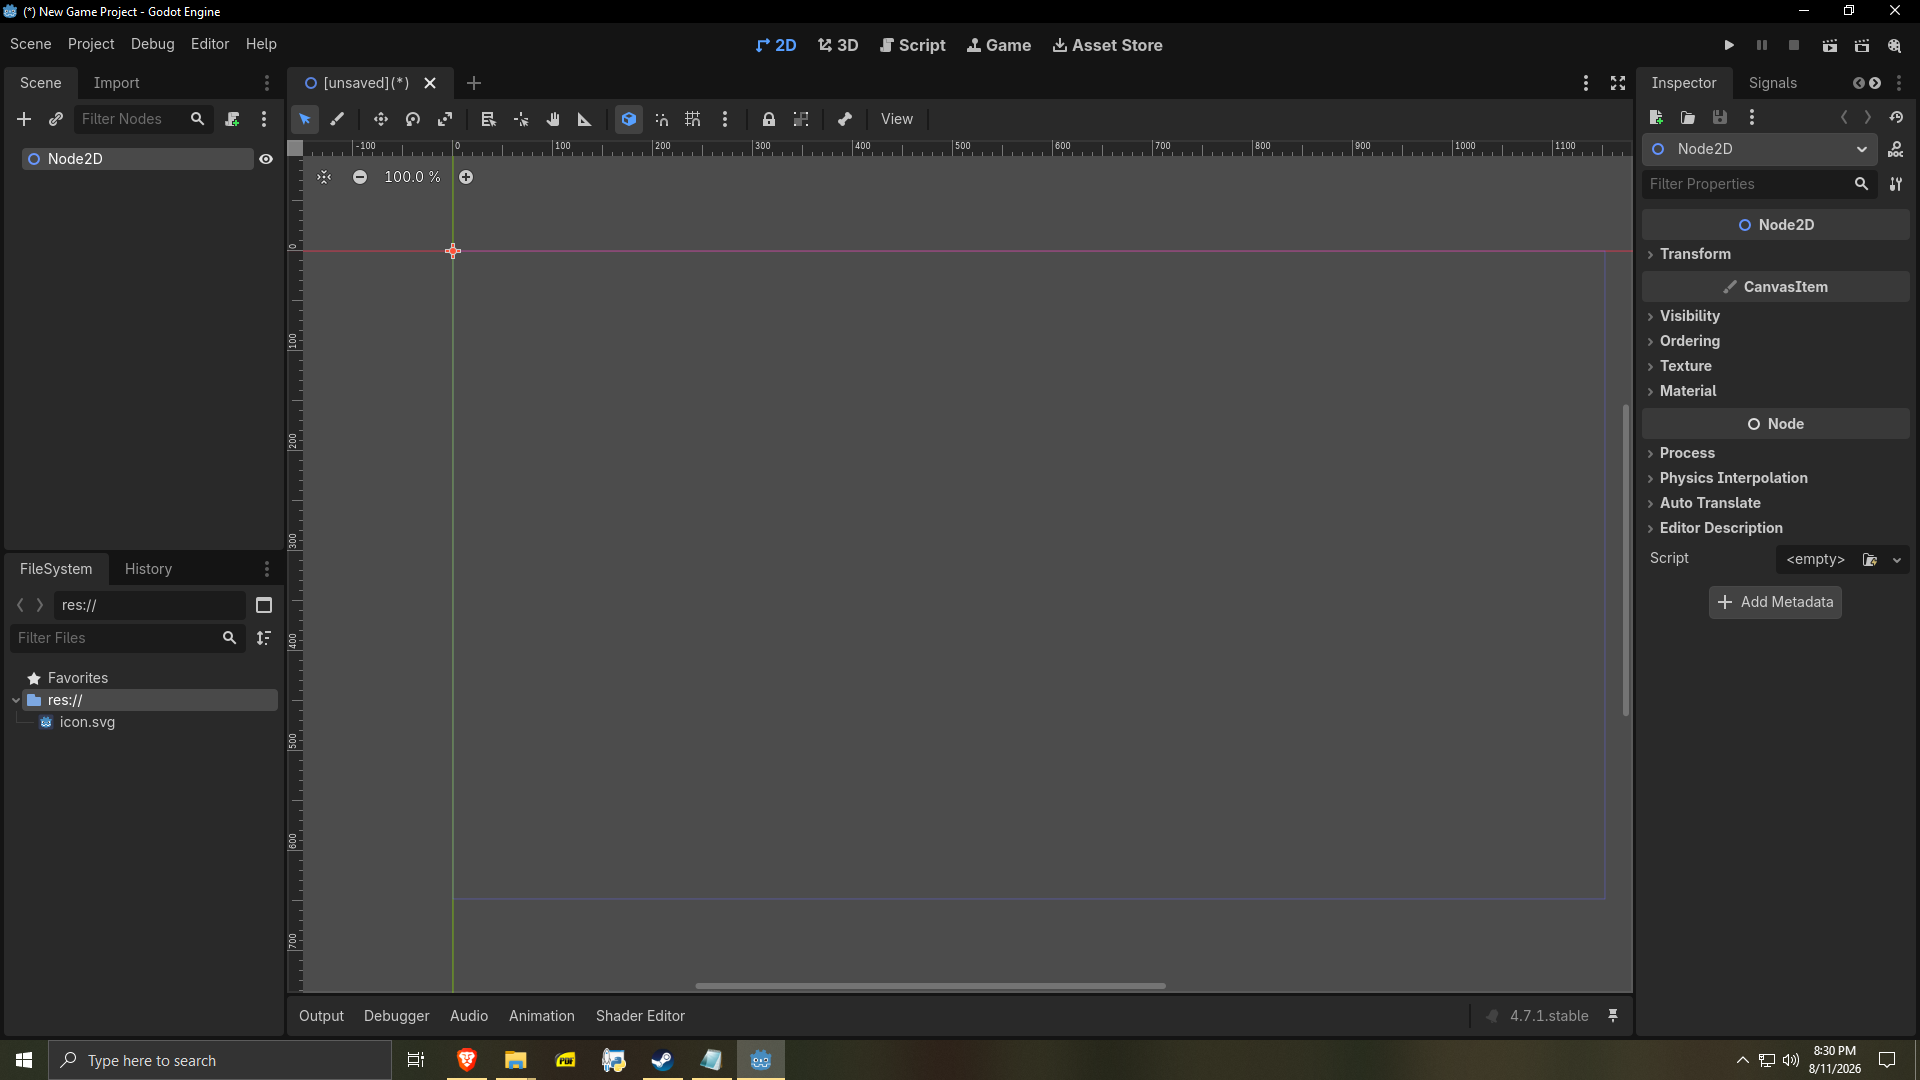Zoom out of the 2D viewport
Screen dimensions: 1920x1080
pyautogui.click(x=360, y=177)
